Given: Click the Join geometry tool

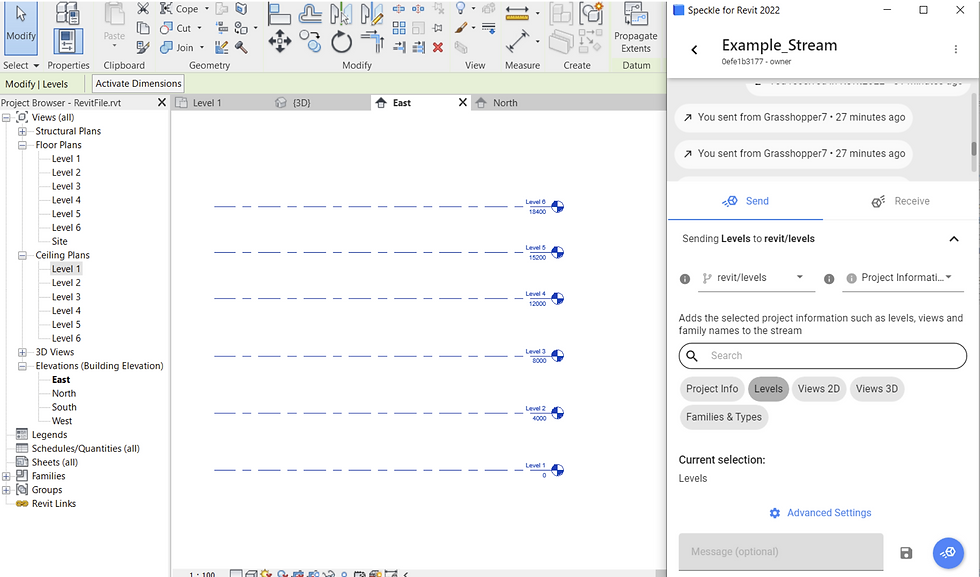Looking at the screenshot, I should click(x=178, y=47).
